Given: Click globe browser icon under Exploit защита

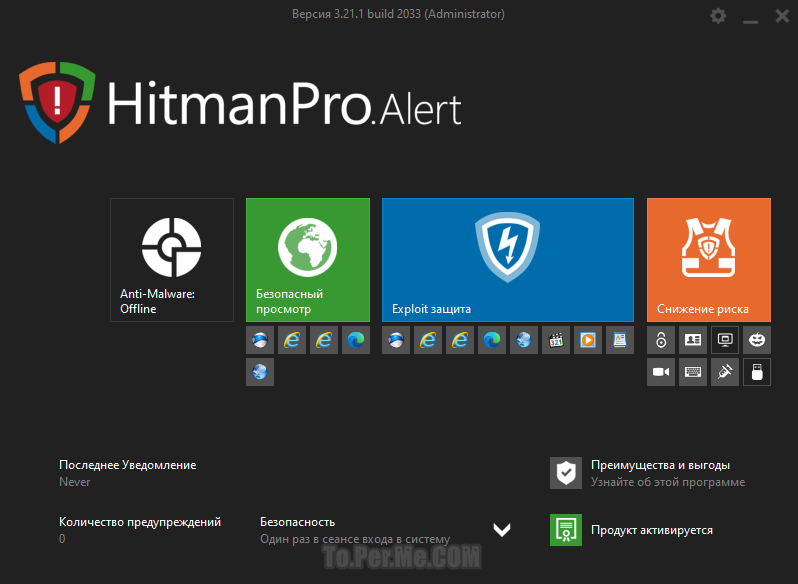Looking at the screenshot, I should (x=524, y=340).
